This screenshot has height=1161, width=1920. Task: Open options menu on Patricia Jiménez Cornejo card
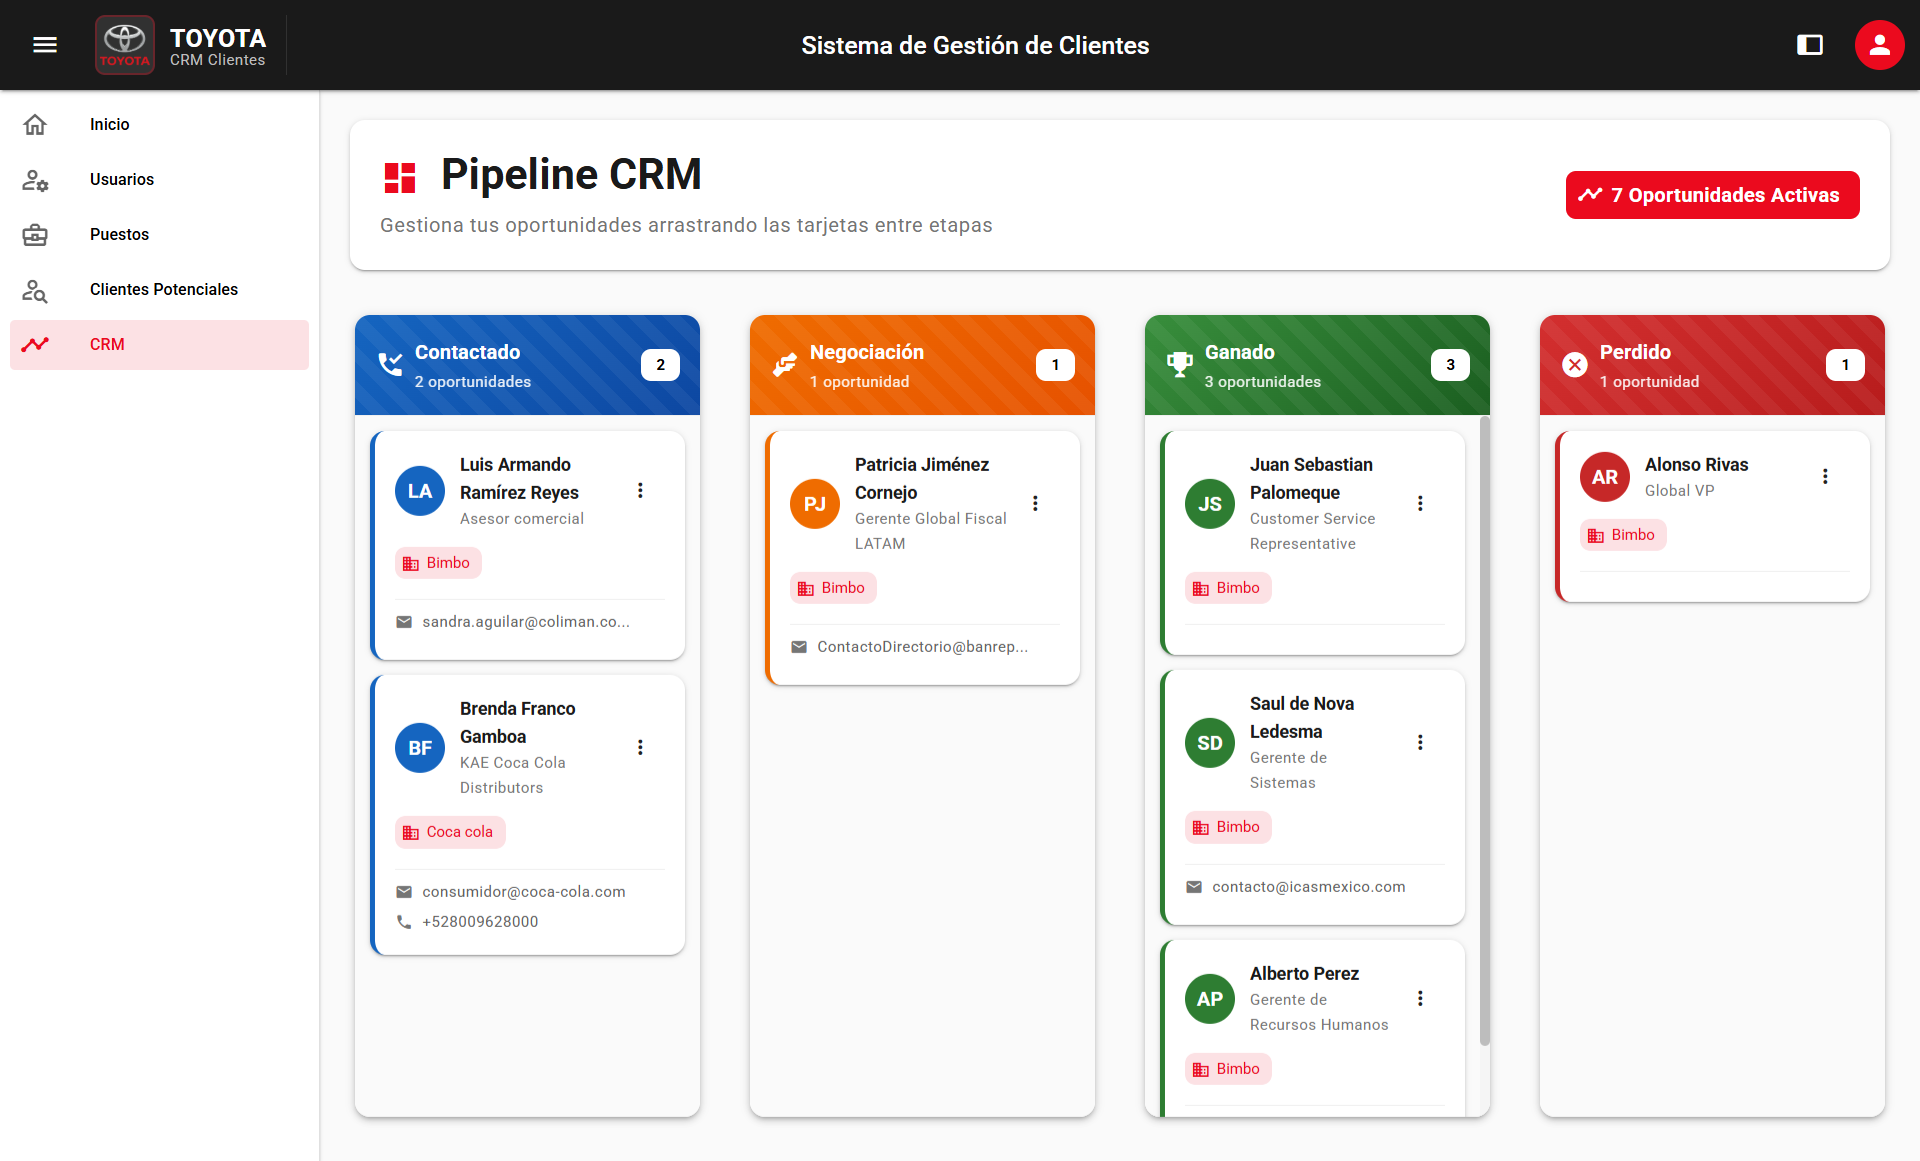(x=1035, y=503)
